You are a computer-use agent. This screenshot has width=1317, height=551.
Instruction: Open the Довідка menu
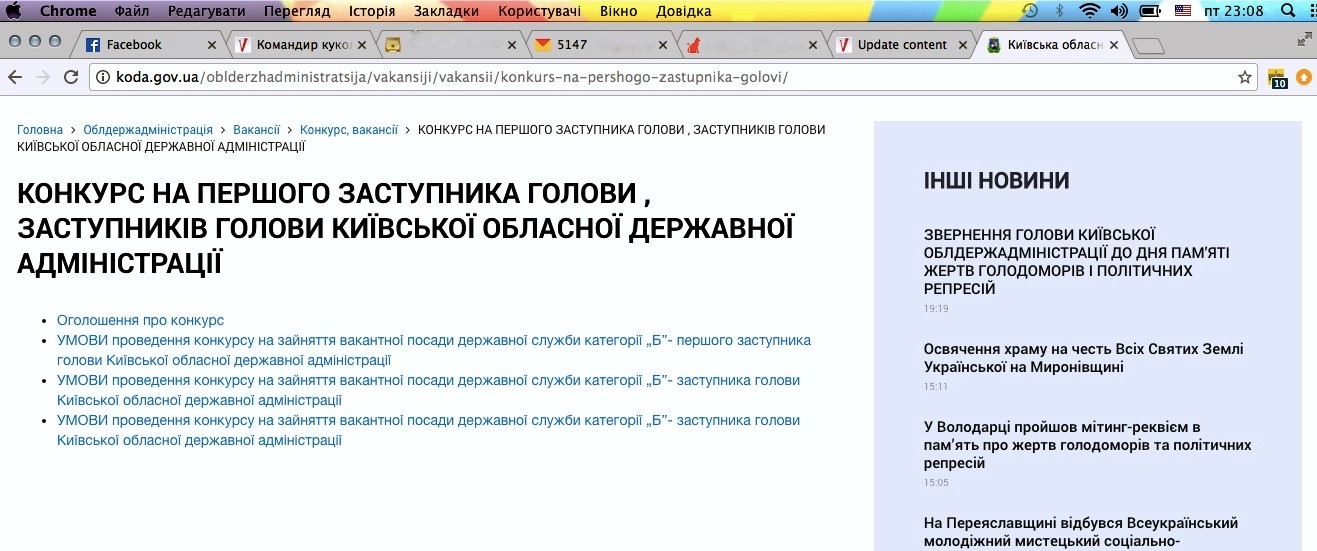click(x=684, y=11)
